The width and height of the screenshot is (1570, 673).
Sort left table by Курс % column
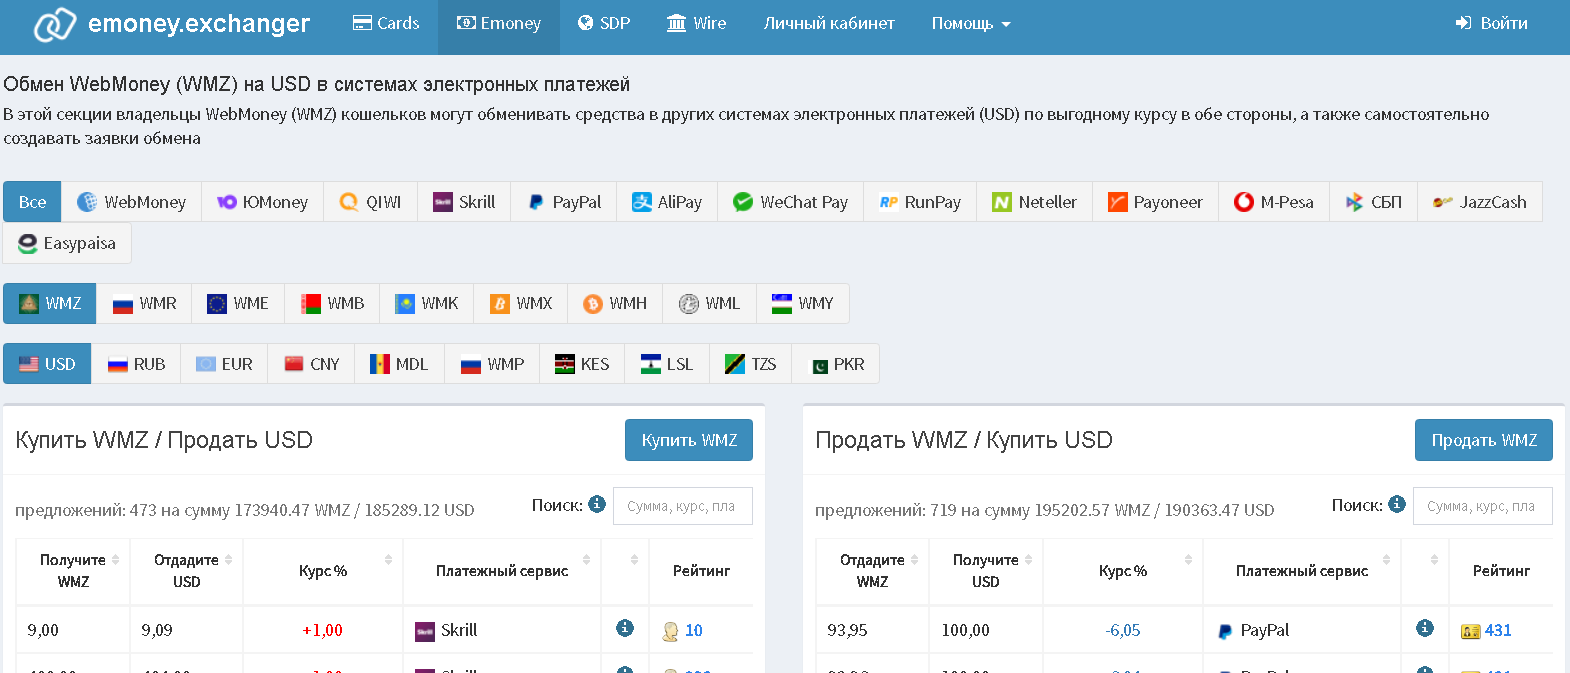pos(323,571)
